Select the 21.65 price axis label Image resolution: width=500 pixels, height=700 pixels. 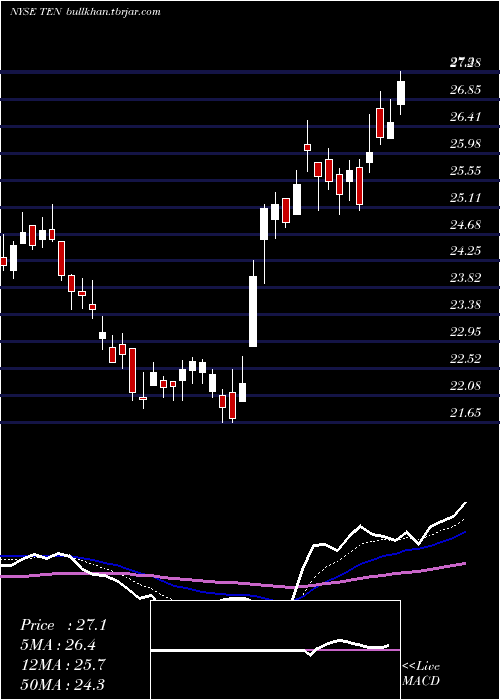click(x=465, y=412)
